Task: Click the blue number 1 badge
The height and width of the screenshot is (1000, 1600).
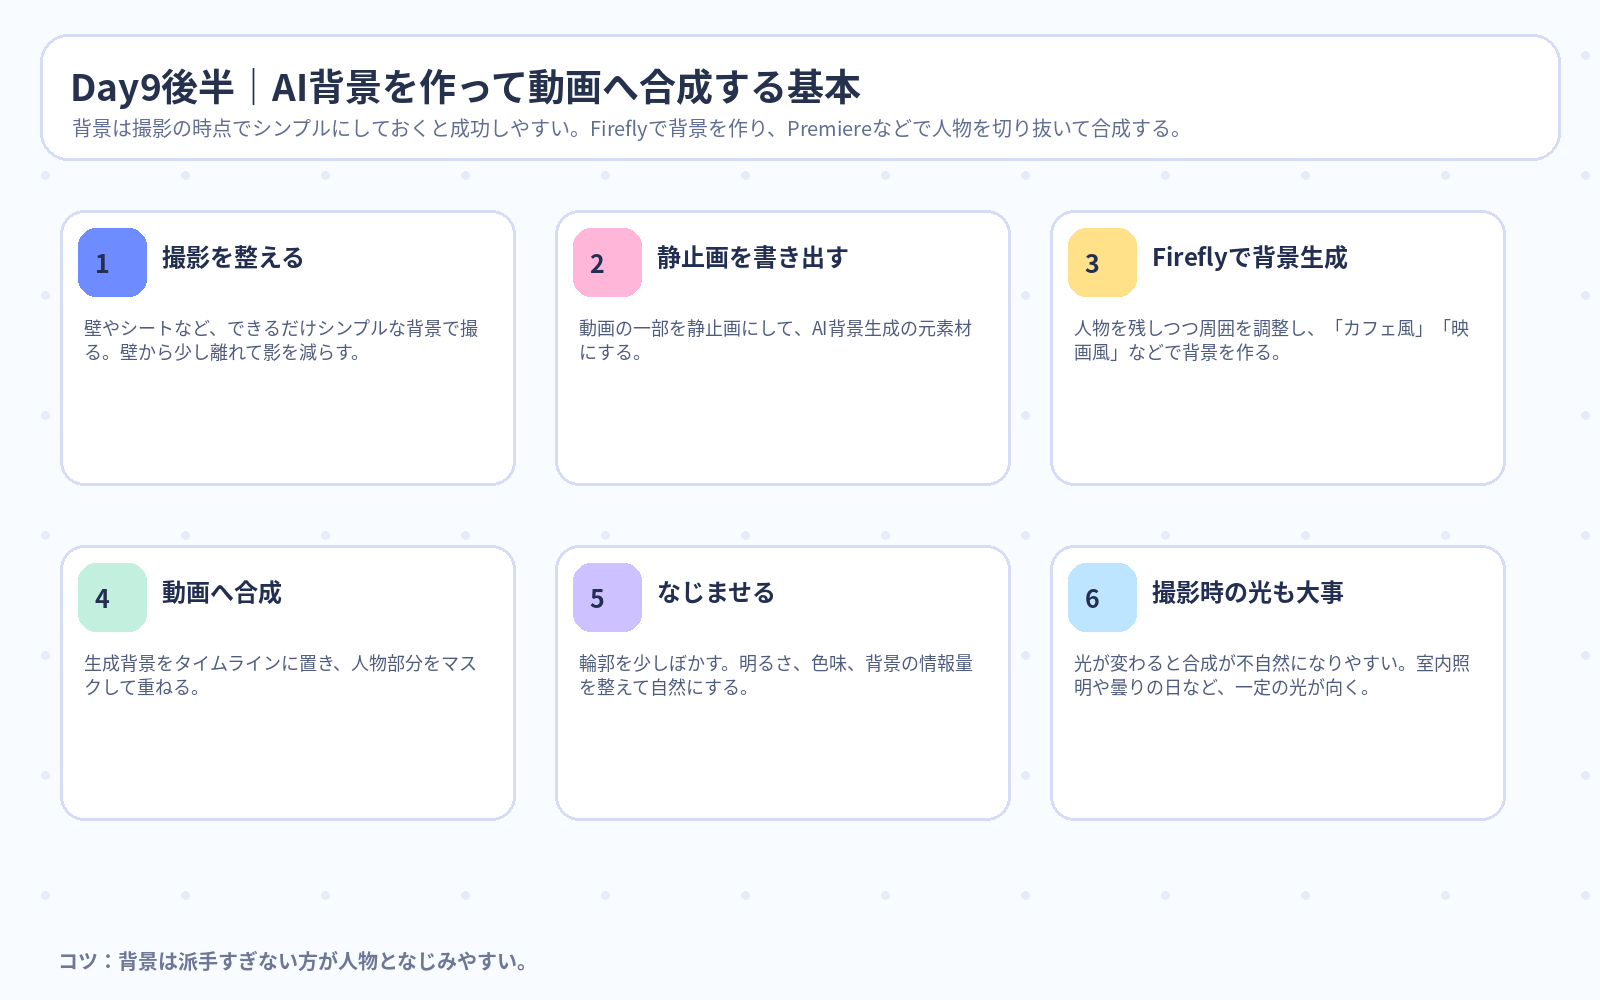Action: [112, 262]
